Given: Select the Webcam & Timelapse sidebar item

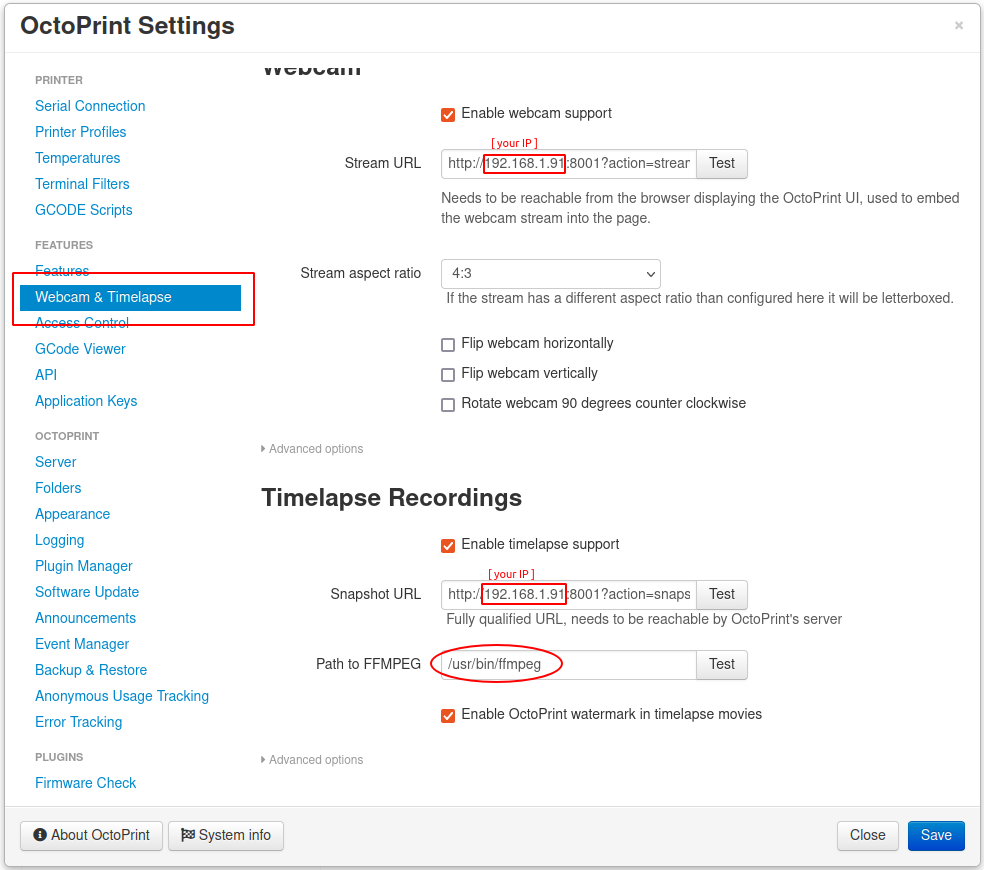Looking at the screenshot, I should click(131, 298).
